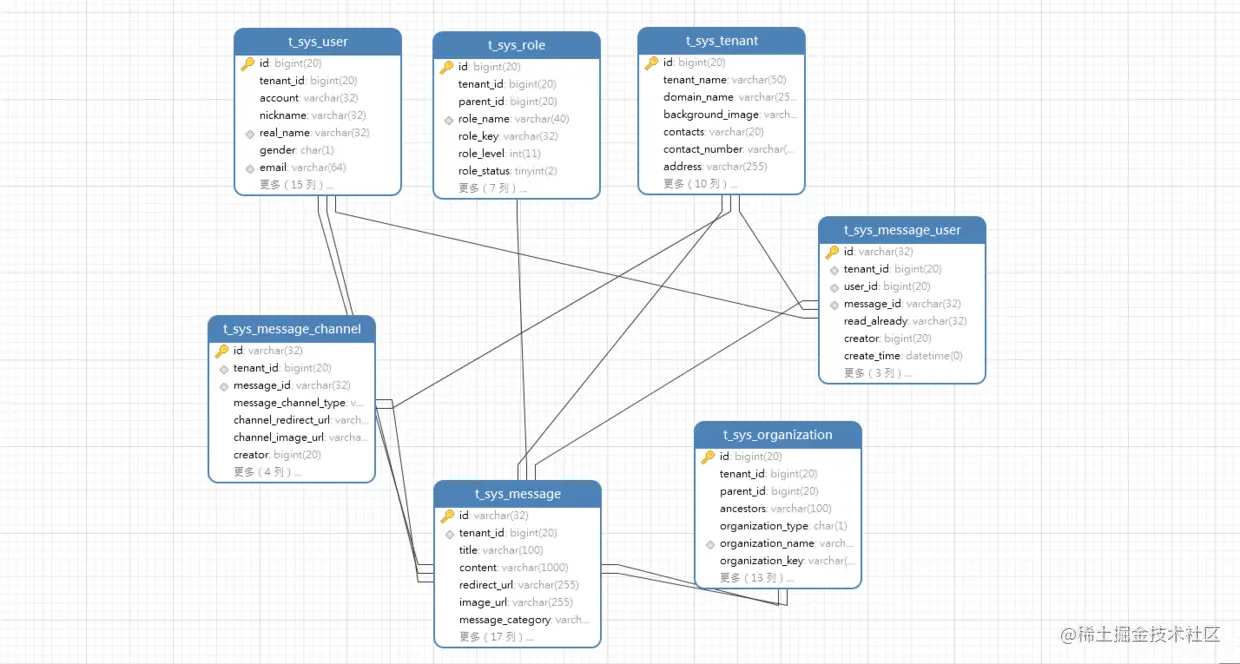Expand the 更多（7 列）row in t_sys_role
Image resolution: width=1240 pixels, height=664 pixels.
pyautogui.click(x=492, y=188)
